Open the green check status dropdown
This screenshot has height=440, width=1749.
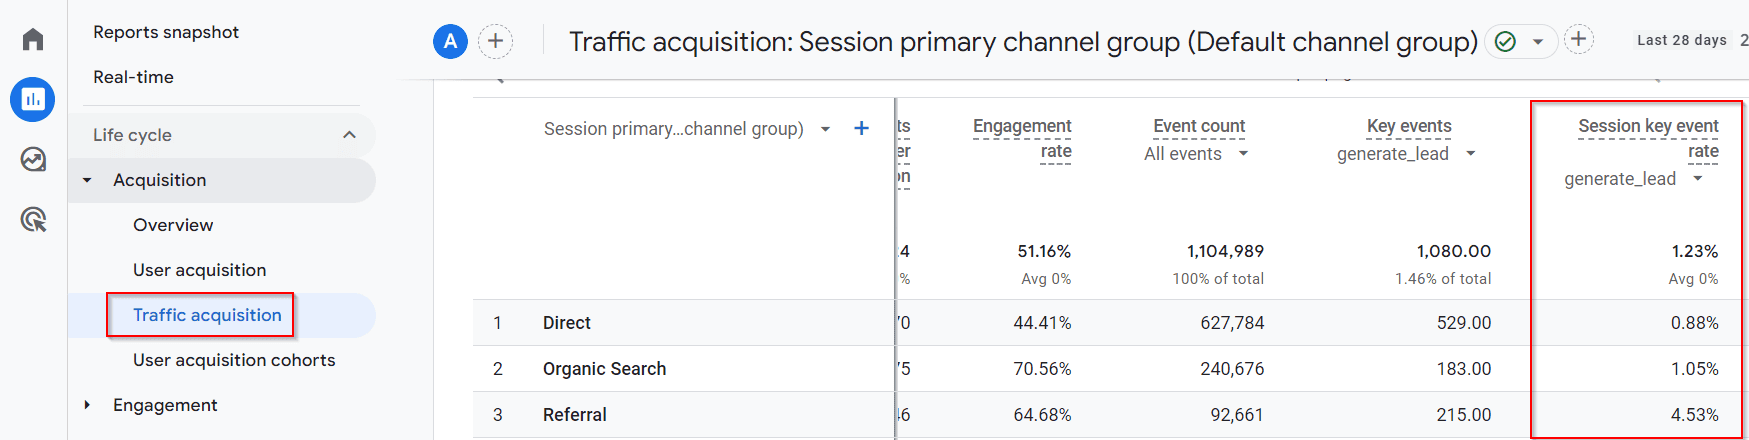click(1520, 41)
